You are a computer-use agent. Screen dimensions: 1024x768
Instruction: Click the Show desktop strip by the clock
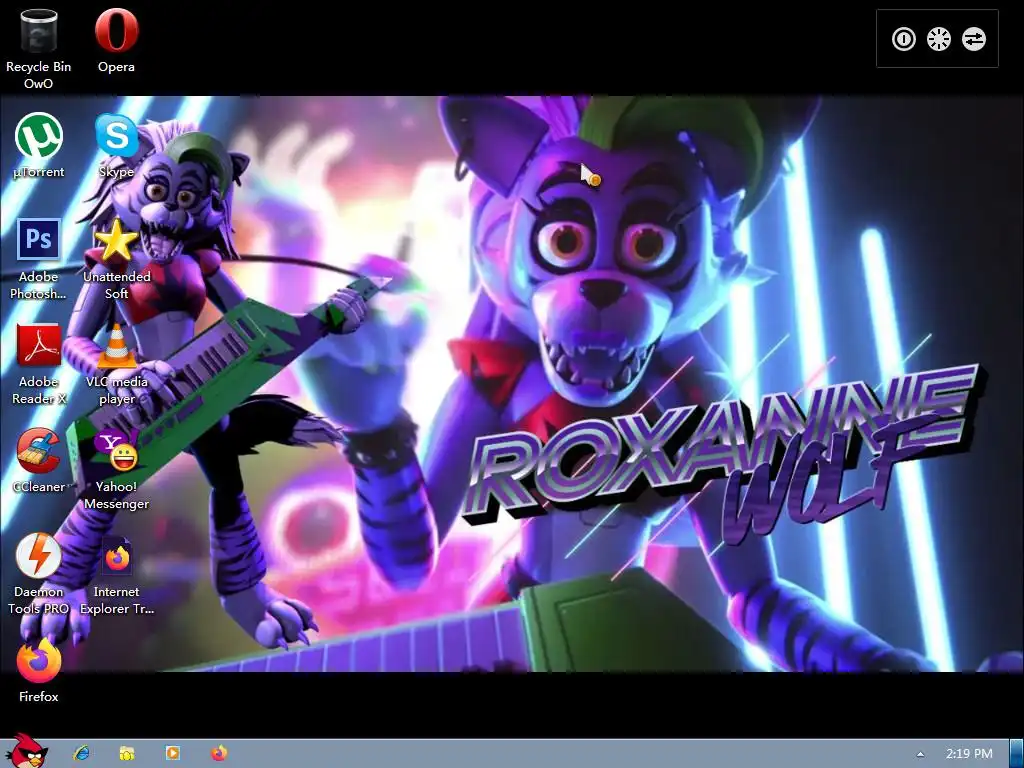[x=1017, y=754]
